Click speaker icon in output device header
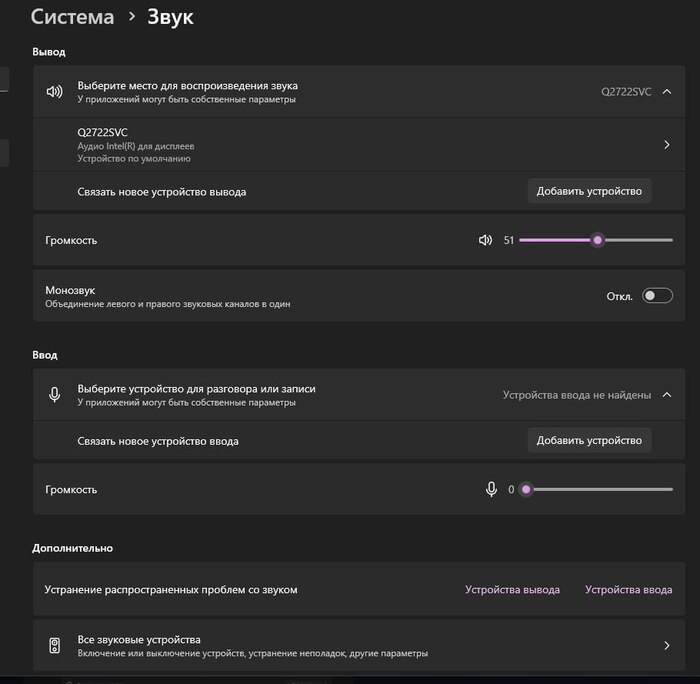This screenshot has width=700, height=684. (x=55, y=92)
